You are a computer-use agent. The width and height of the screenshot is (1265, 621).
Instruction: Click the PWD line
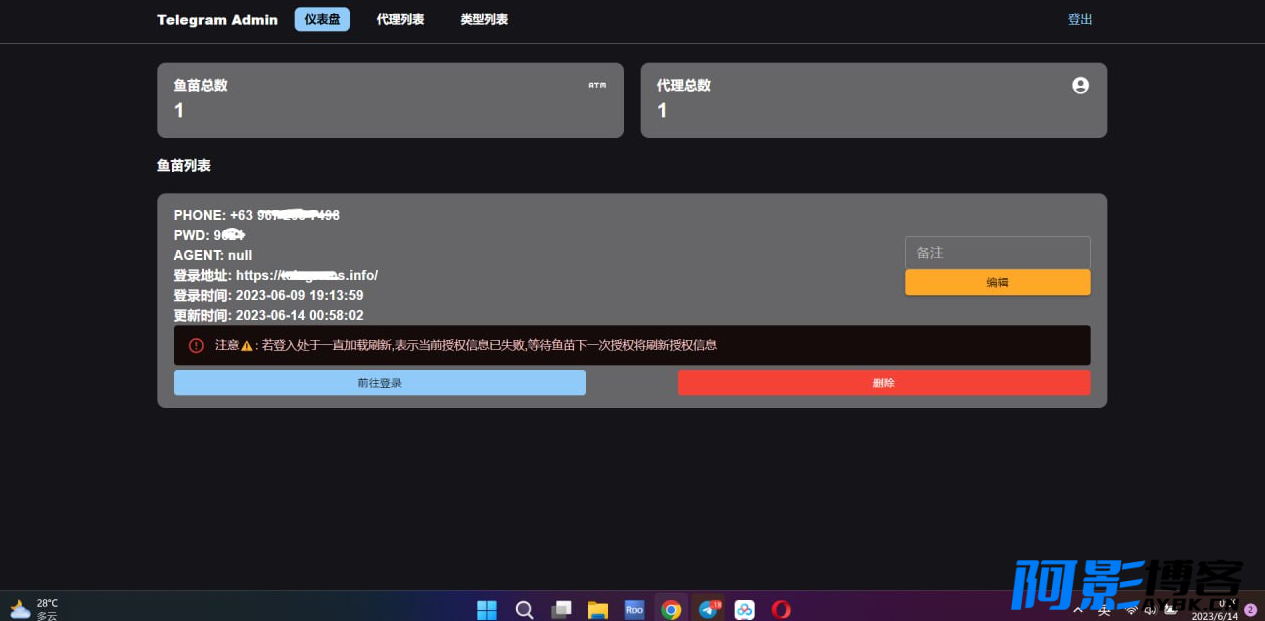coord(210,235)
